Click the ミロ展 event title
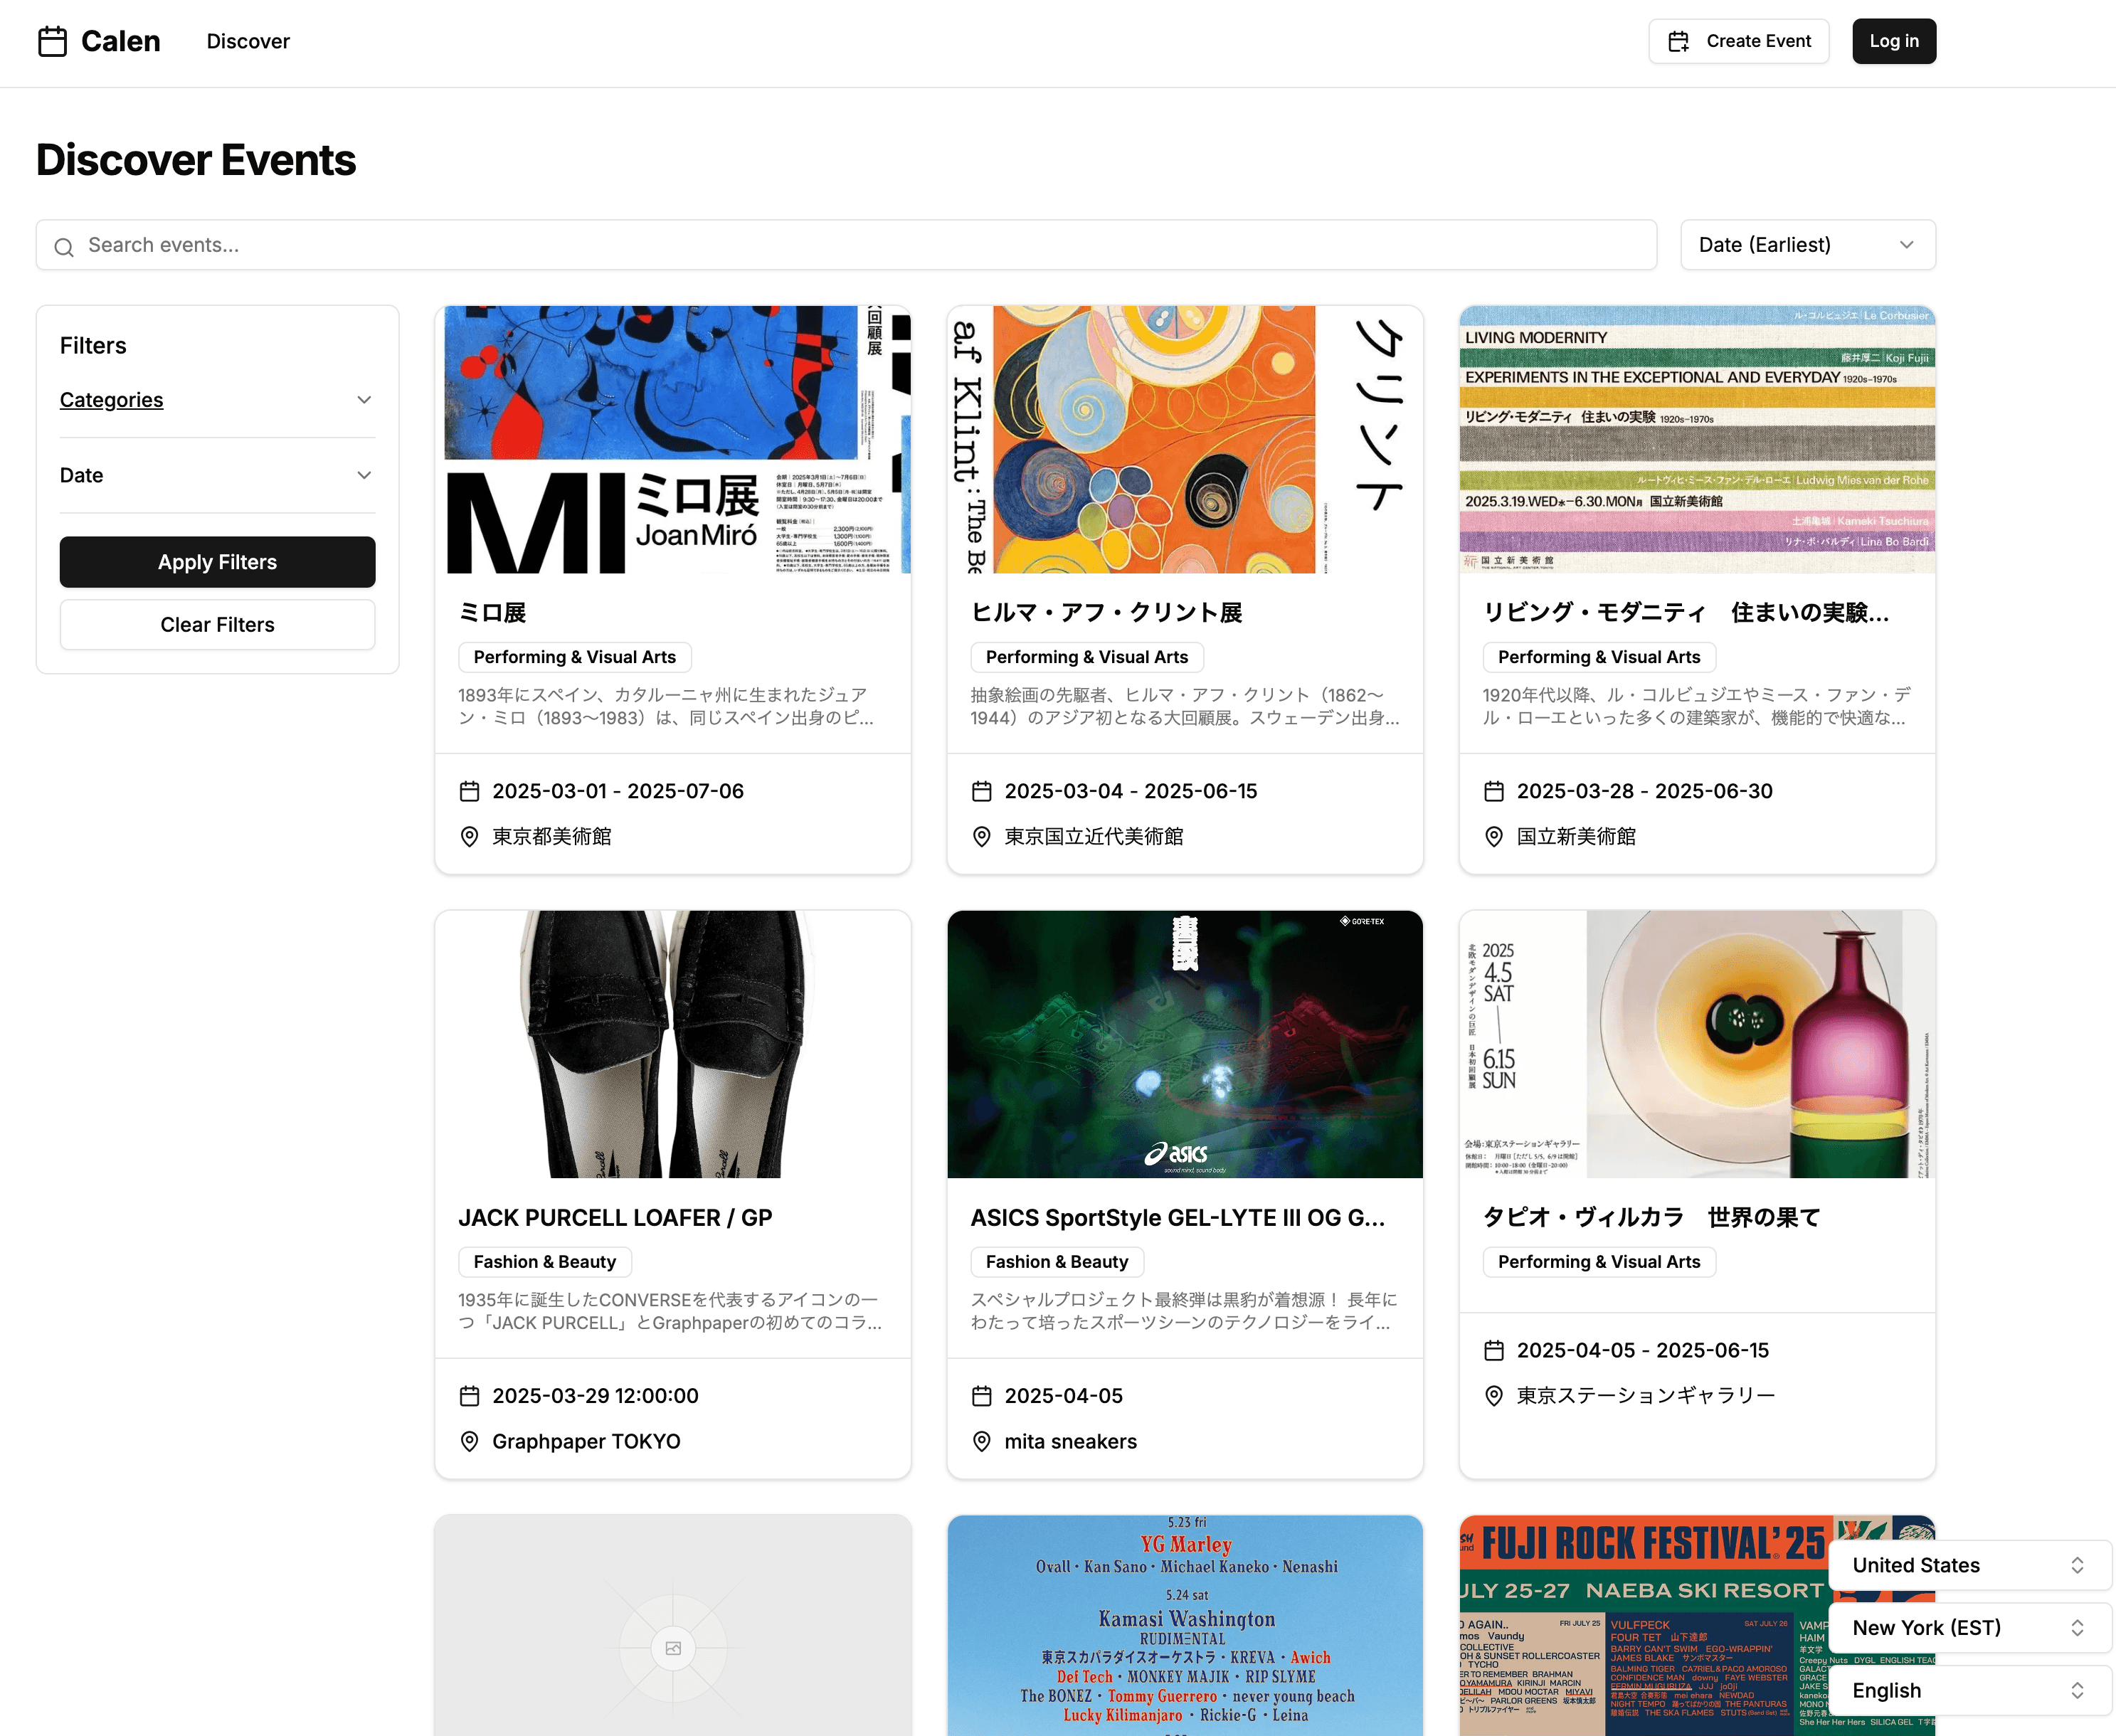 492,613
